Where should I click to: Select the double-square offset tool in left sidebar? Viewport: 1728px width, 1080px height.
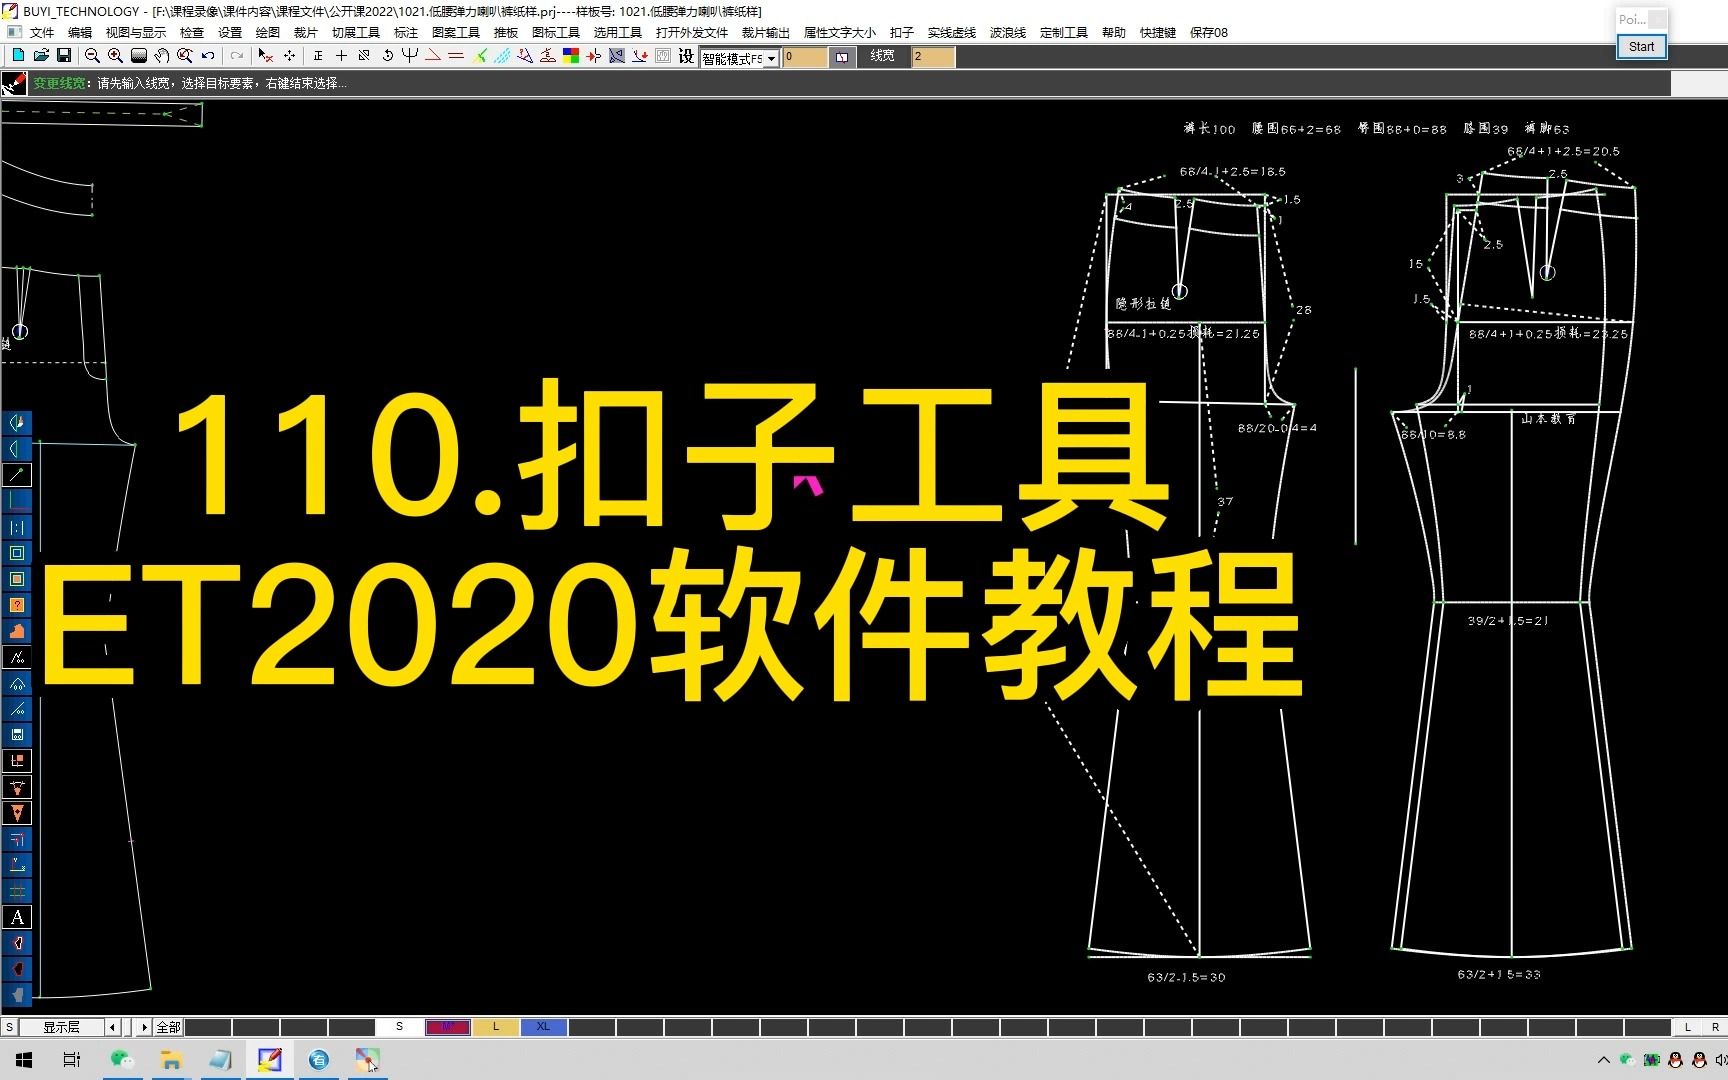click(17, 553)
